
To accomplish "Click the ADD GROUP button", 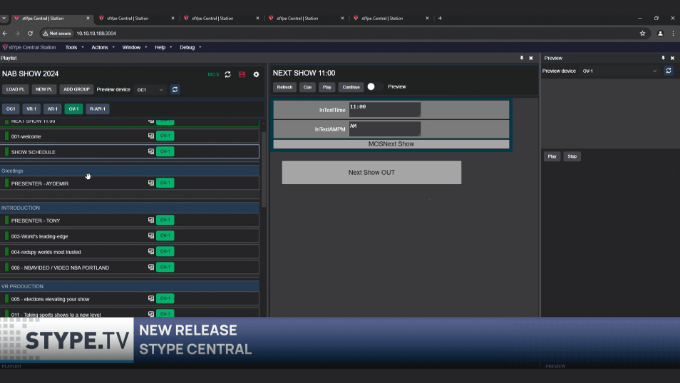I will (76, 89).
